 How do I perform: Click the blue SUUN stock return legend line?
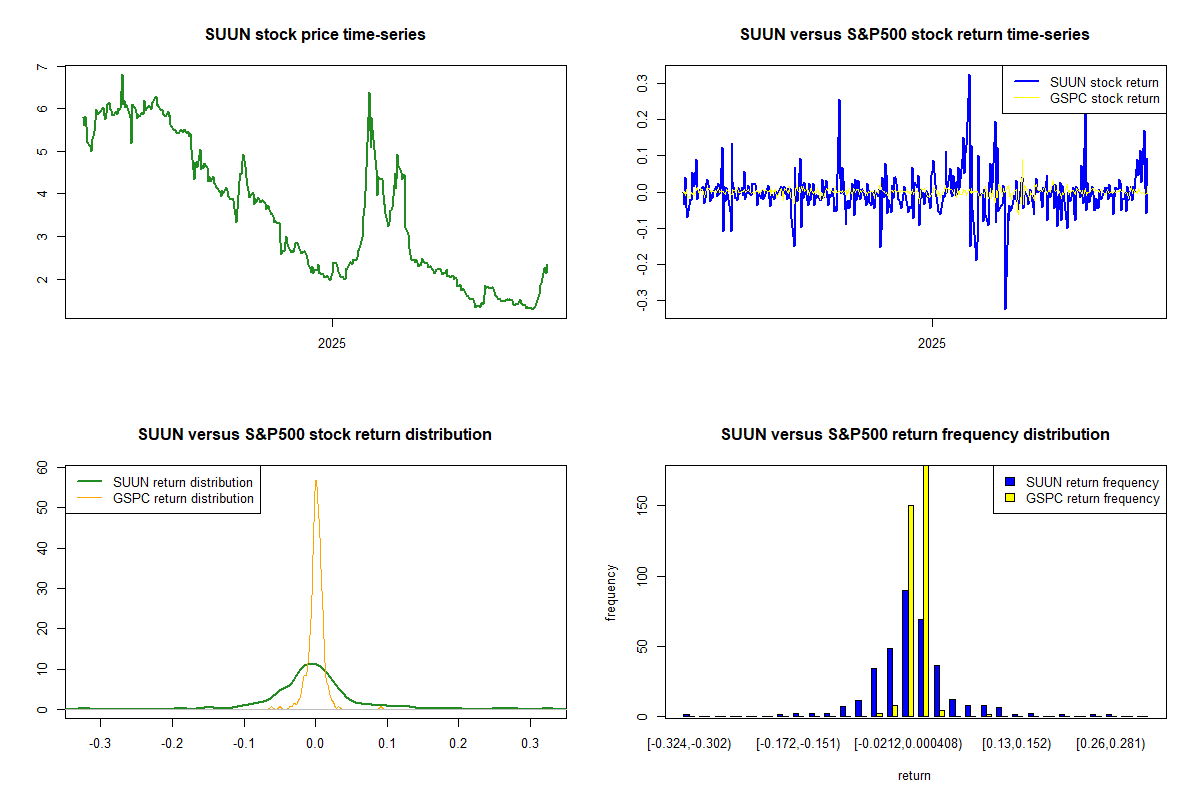(1027, 82)
